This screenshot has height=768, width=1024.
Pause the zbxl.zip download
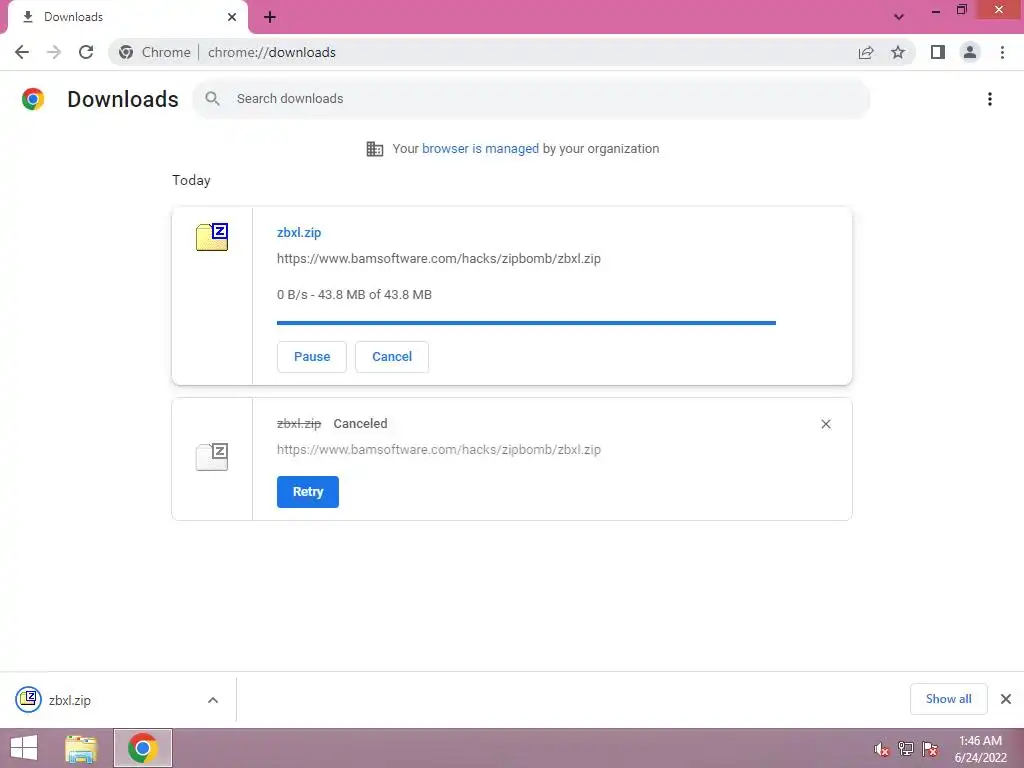click(312, 357)
